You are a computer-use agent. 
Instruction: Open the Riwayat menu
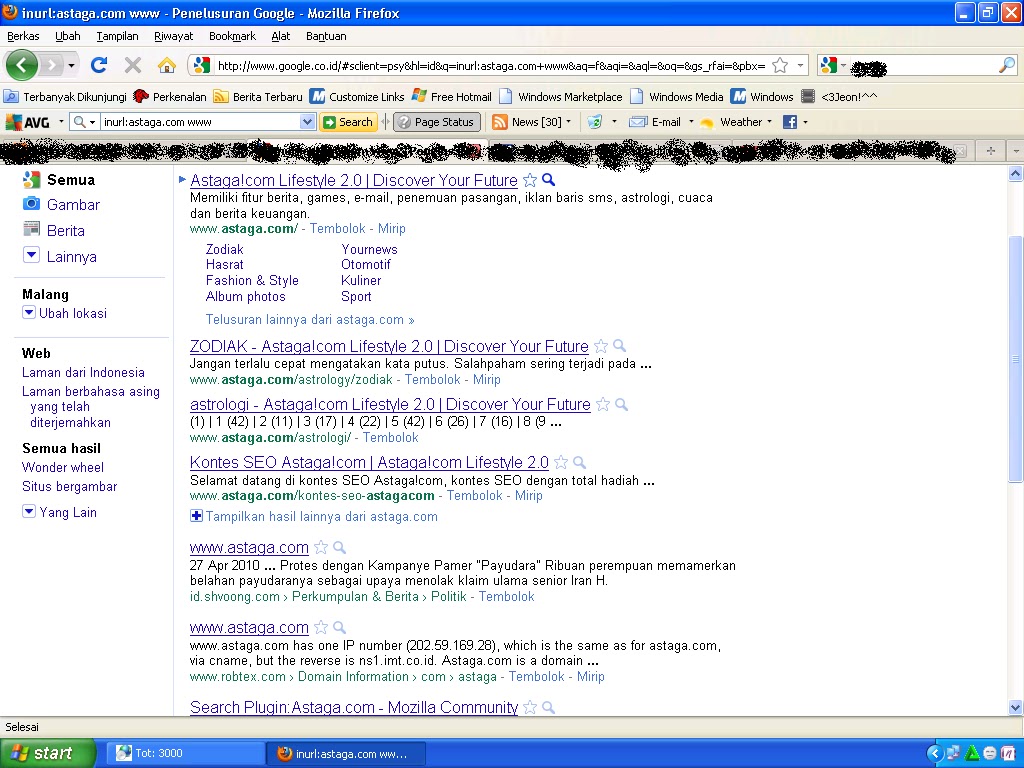[174, 37]
